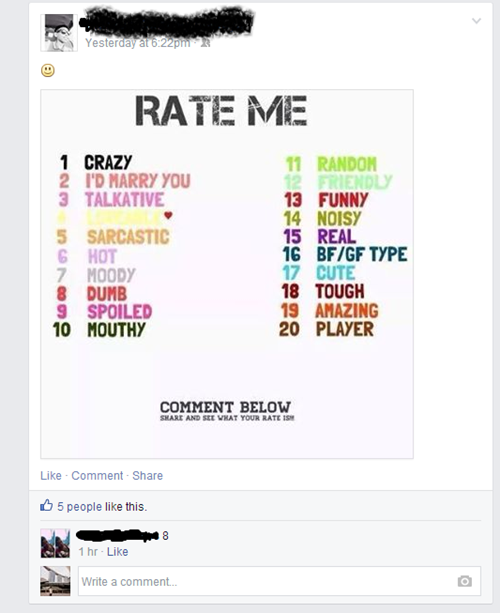Share the post via the Share link

[147, 476]
